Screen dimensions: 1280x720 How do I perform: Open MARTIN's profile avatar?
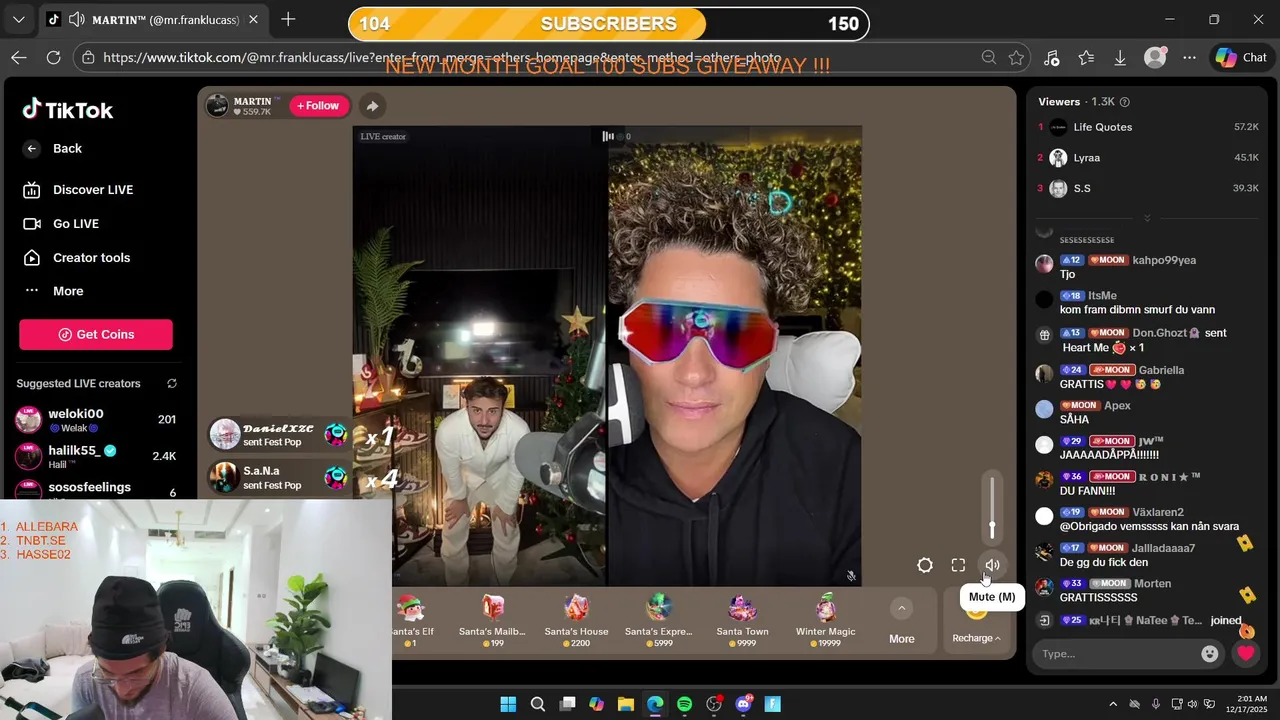217,106
